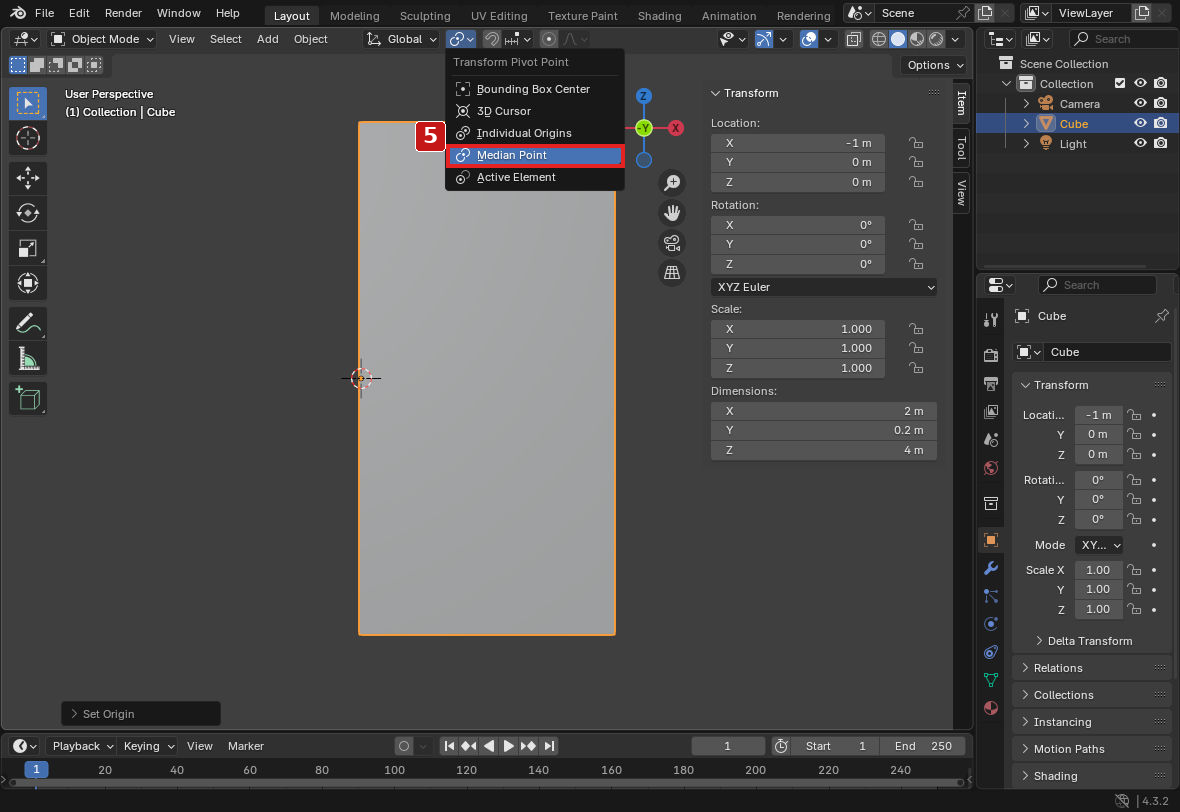1180x812 pixels.
Task: Click the Outliner search field
Action: [x=1121, y=39]
